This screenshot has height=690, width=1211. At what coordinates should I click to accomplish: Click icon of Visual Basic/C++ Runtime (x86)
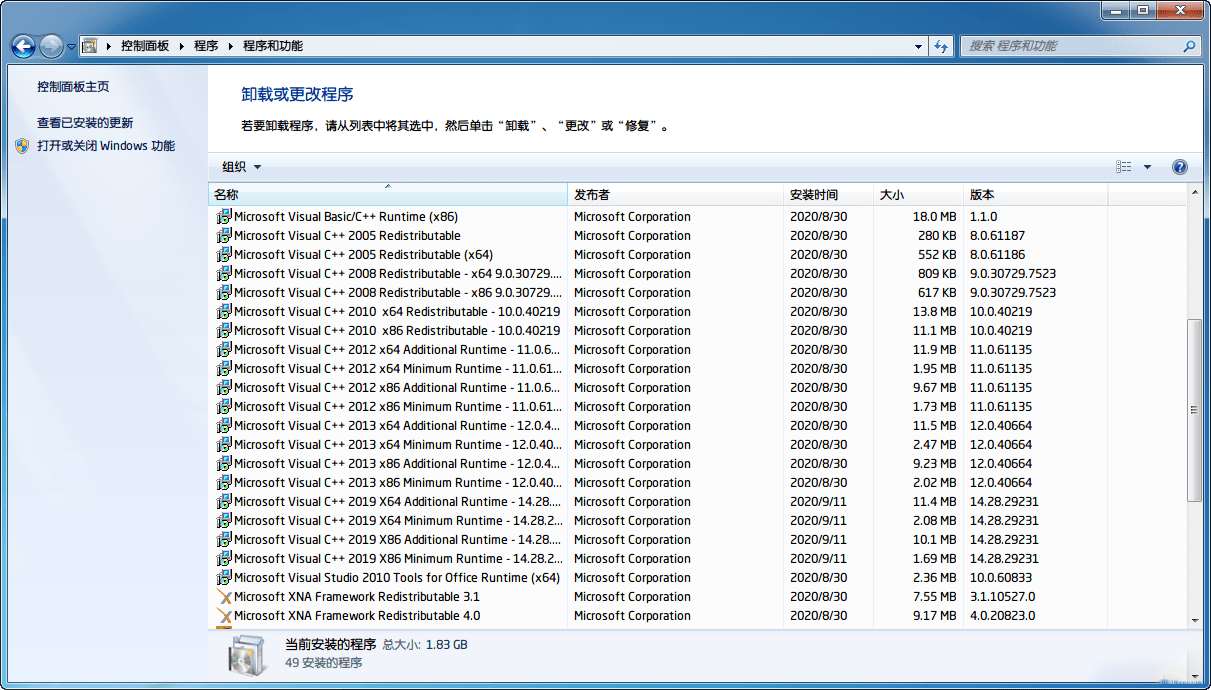click(x=224, y=216)
